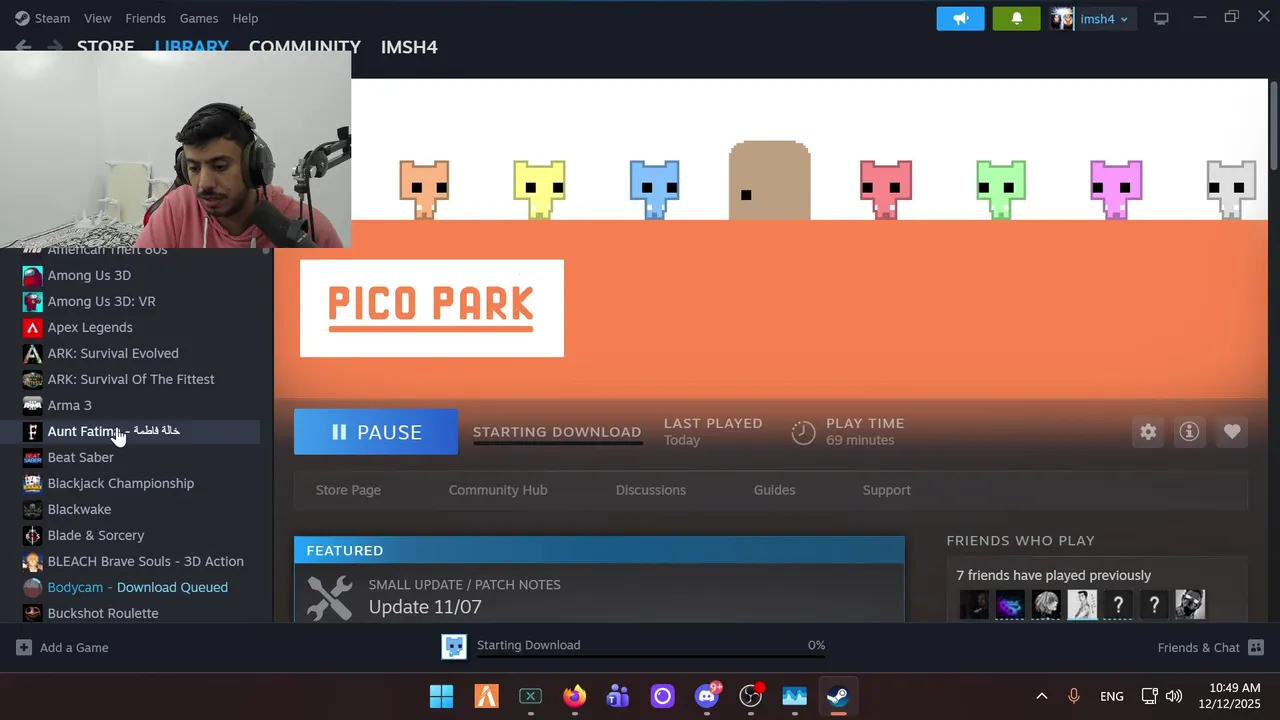Viewport: 1280px width, 720px height.
Task: Open the last friend avatar in Friends Who Play
Action: (1190, 604)
